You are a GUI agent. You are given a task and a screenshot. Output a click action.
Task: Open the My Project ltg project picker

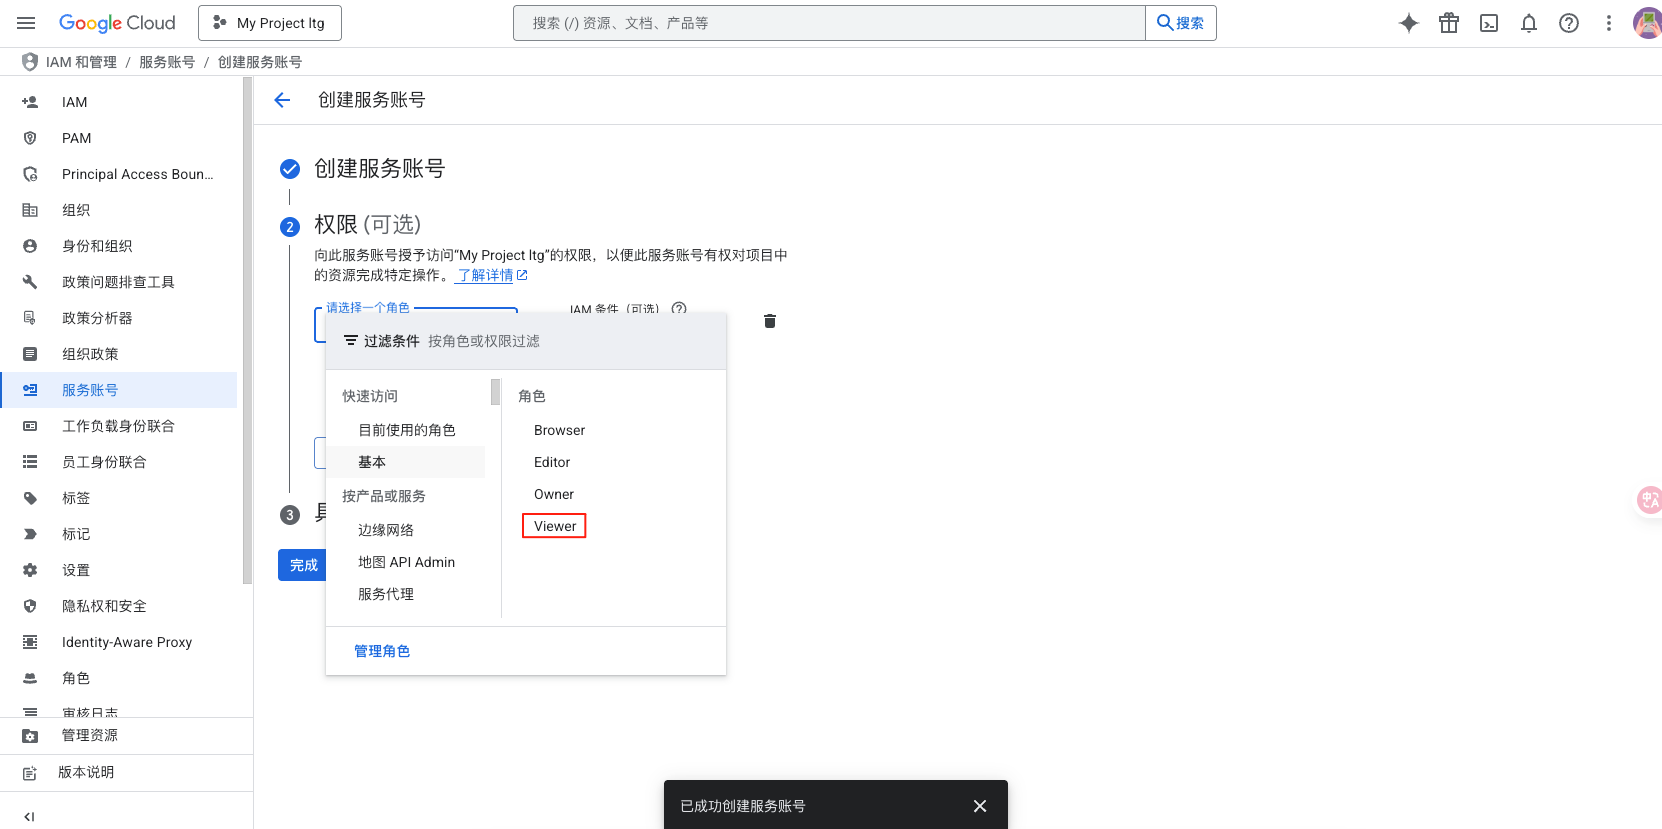coord(270,23)
